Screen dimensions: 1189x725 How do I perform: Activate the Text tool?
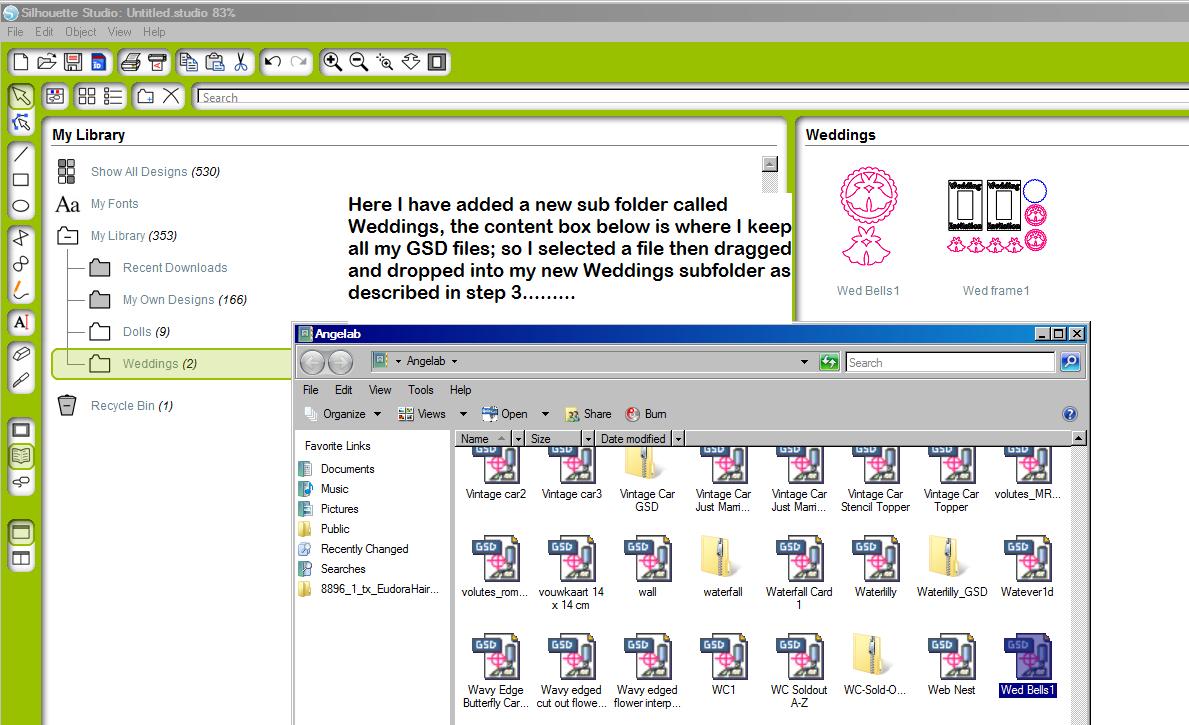coord(21,322)
